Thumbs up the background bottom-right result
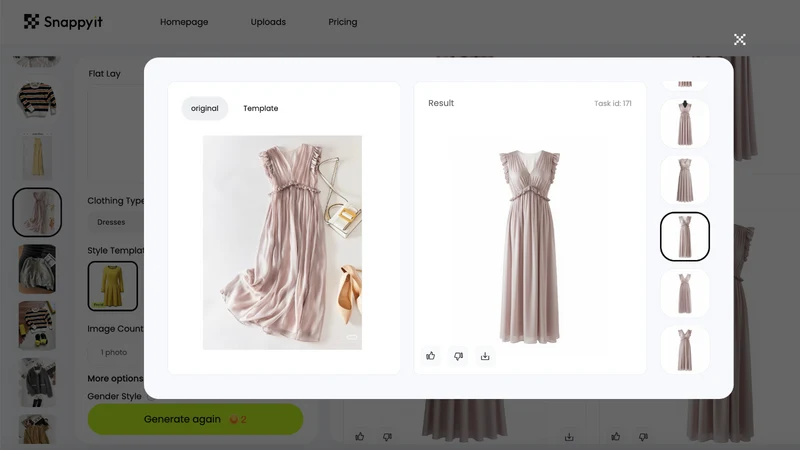This screenshot has height=450, width=800. 616,437
